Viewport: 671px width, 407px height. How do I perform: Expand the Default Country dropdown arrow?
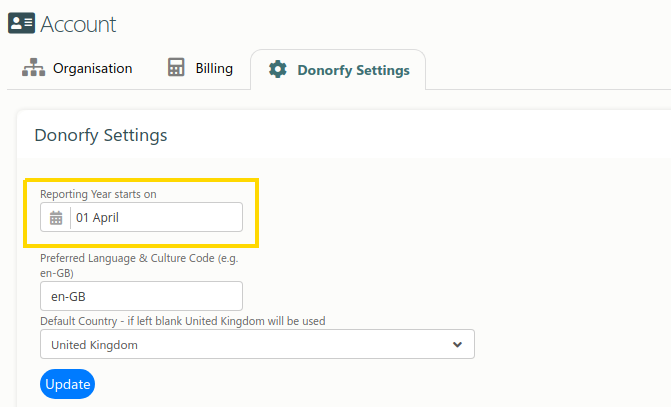click(457, 345)
